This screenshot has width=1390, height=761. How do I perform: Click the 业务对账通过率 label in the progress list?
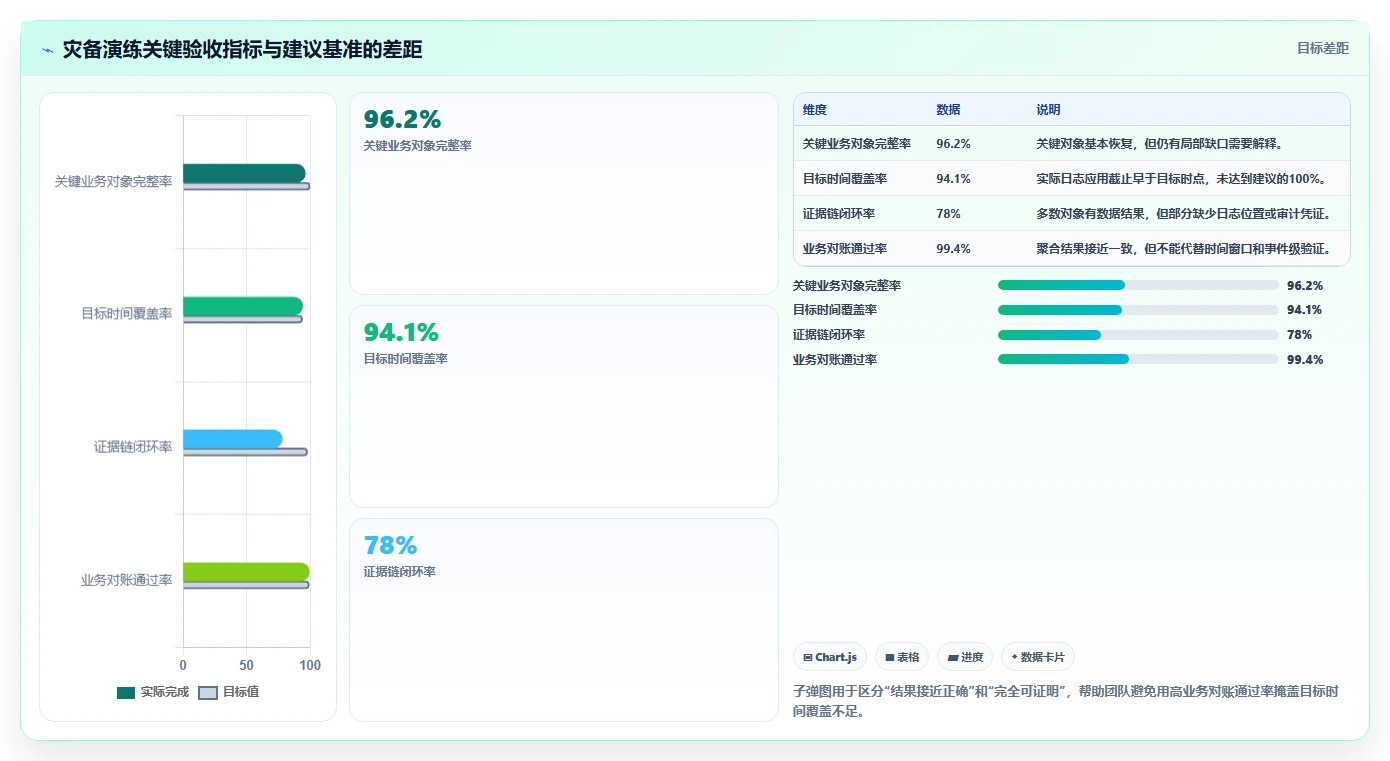835,360
